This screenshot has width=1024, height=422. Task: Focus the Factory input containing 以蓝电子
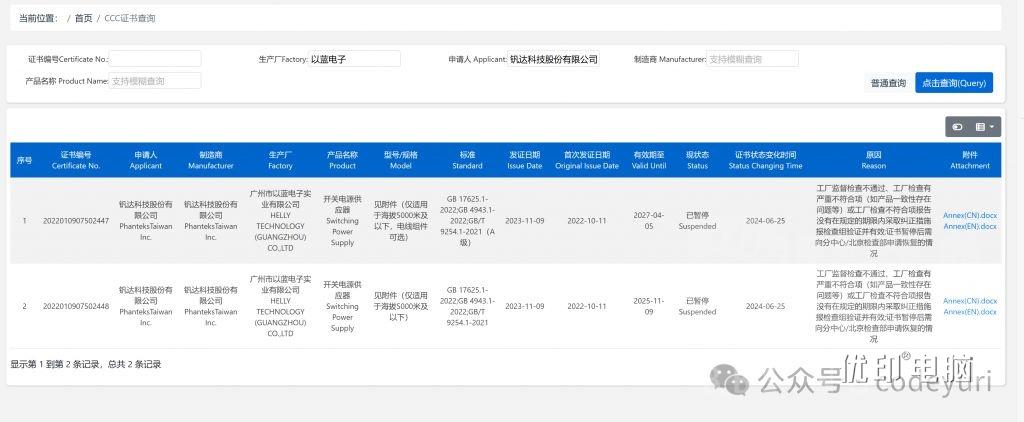354,59
